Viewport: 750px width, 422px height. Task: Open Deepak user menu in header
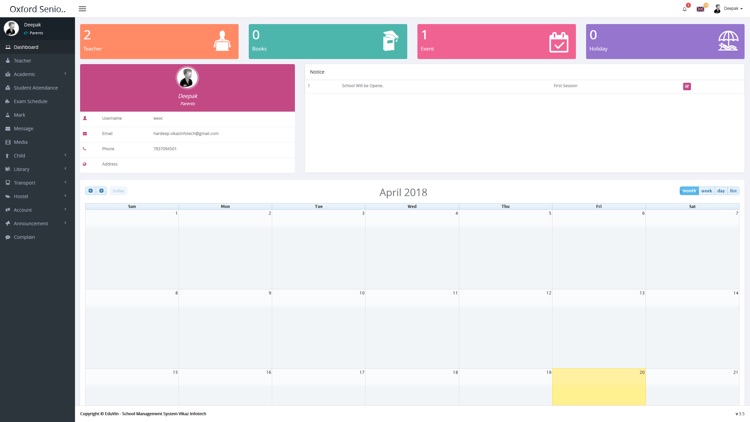point(728,9)
